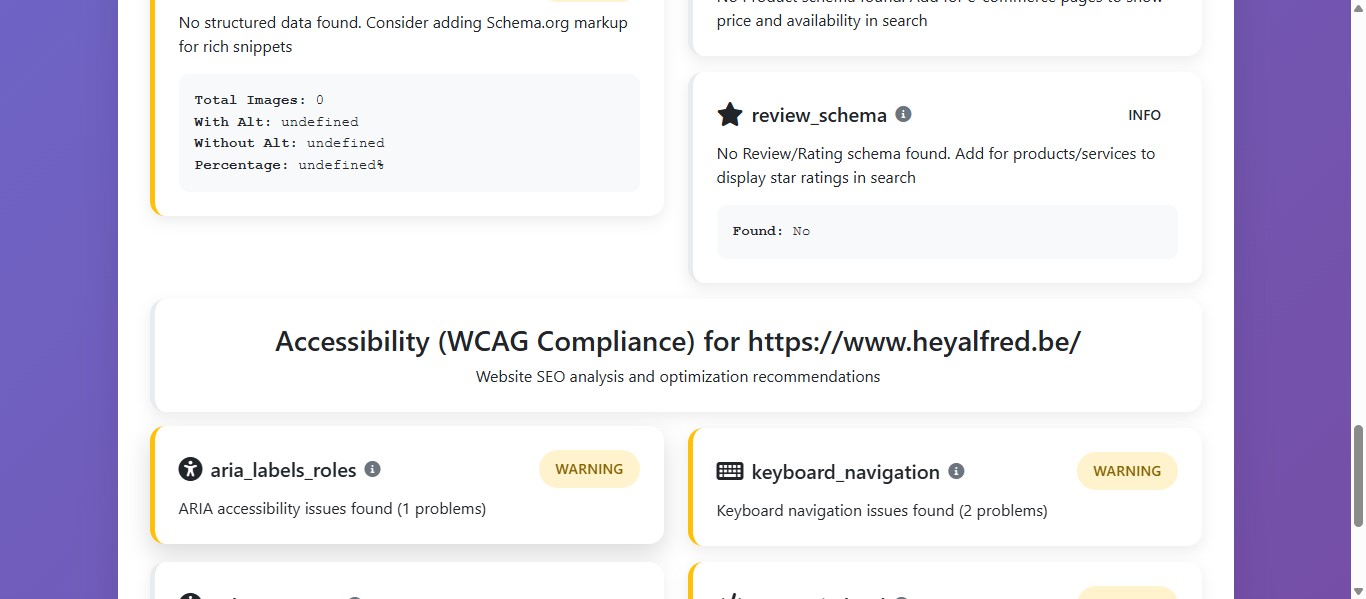Click the review_schema card title
1366x599 pixels.
click(820, 114)
